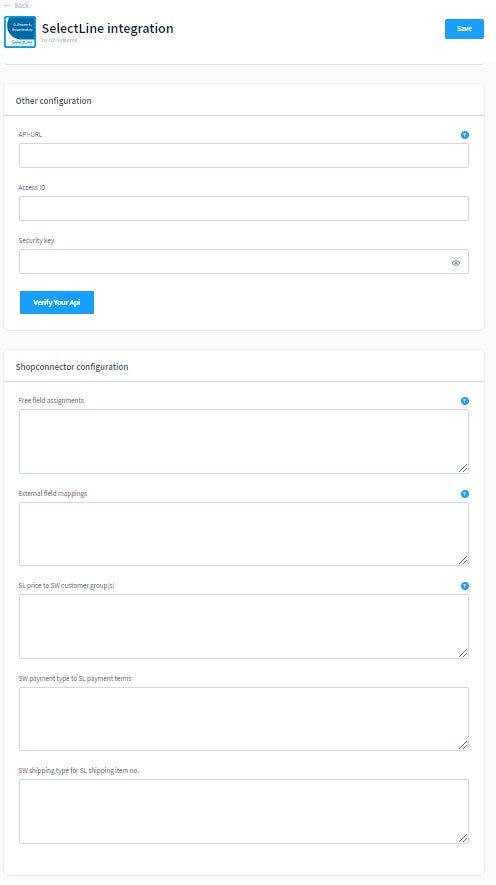496x885 pixels.
Task: Save the SelectLine integration settings
Action: (464, 29)
